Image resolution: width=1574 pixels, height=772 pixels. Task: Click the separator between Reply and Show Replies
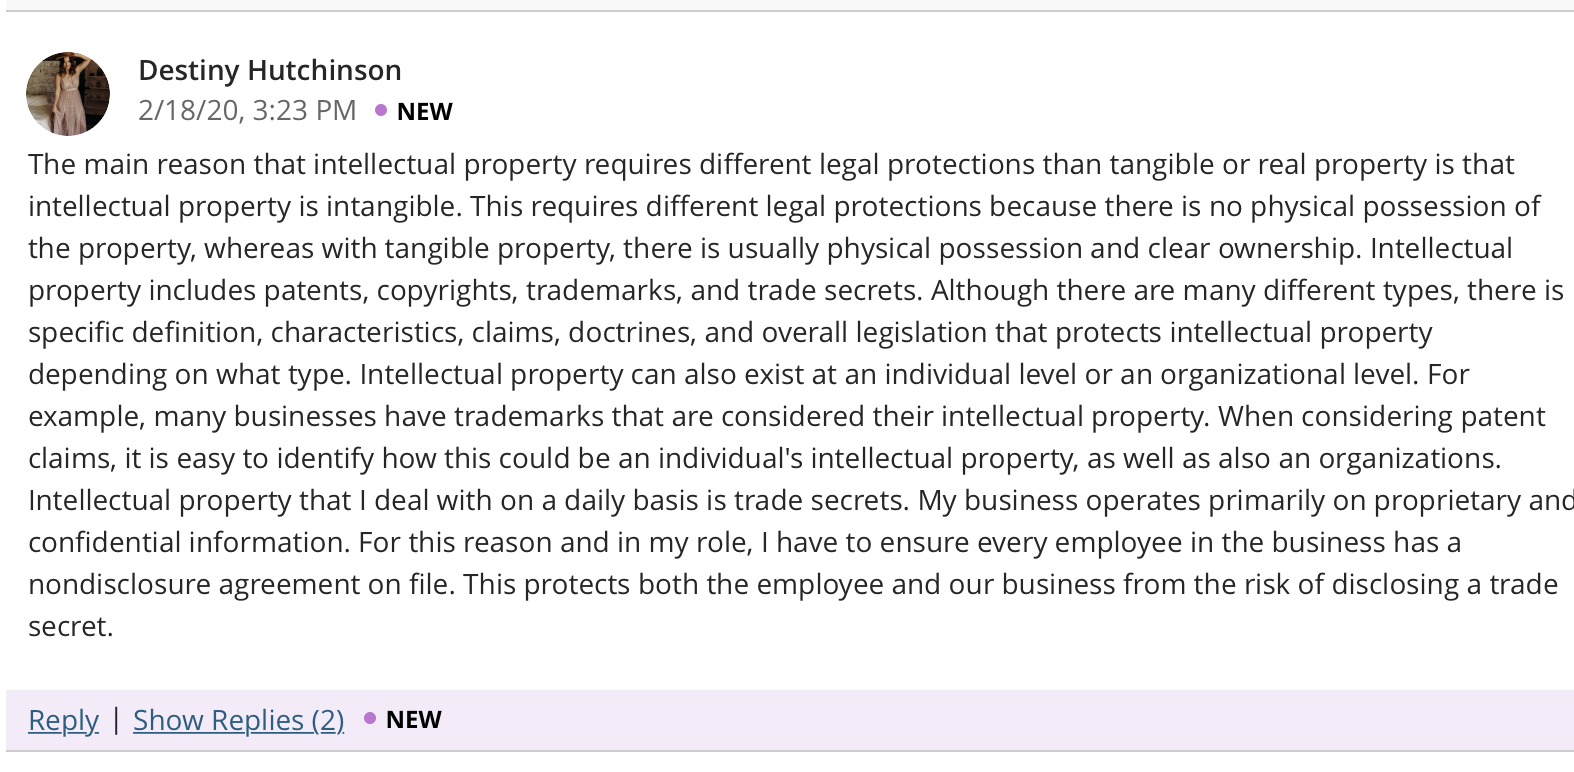(116, 719)
